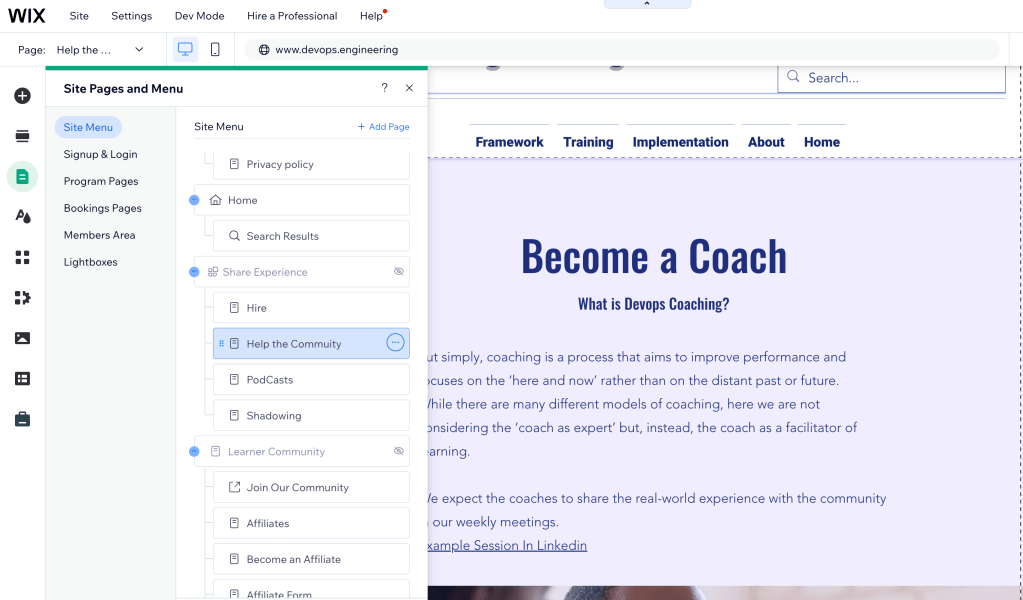1023x600 pixels.
Task: Click the Wix logo
Action: click(x=26, y=16)
